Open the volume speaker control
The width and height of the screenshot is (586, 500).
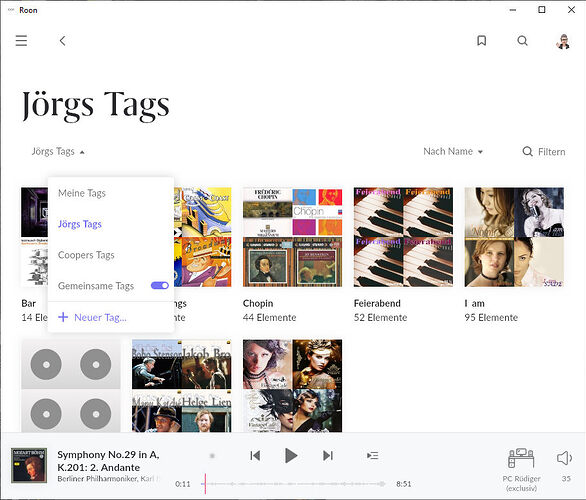[x=564, y=458]
